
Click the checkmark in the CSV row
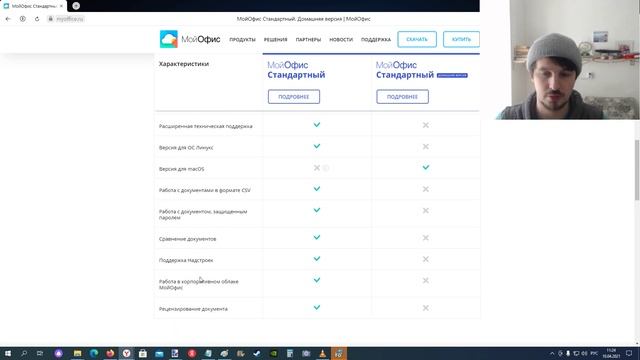click(317, 189)
